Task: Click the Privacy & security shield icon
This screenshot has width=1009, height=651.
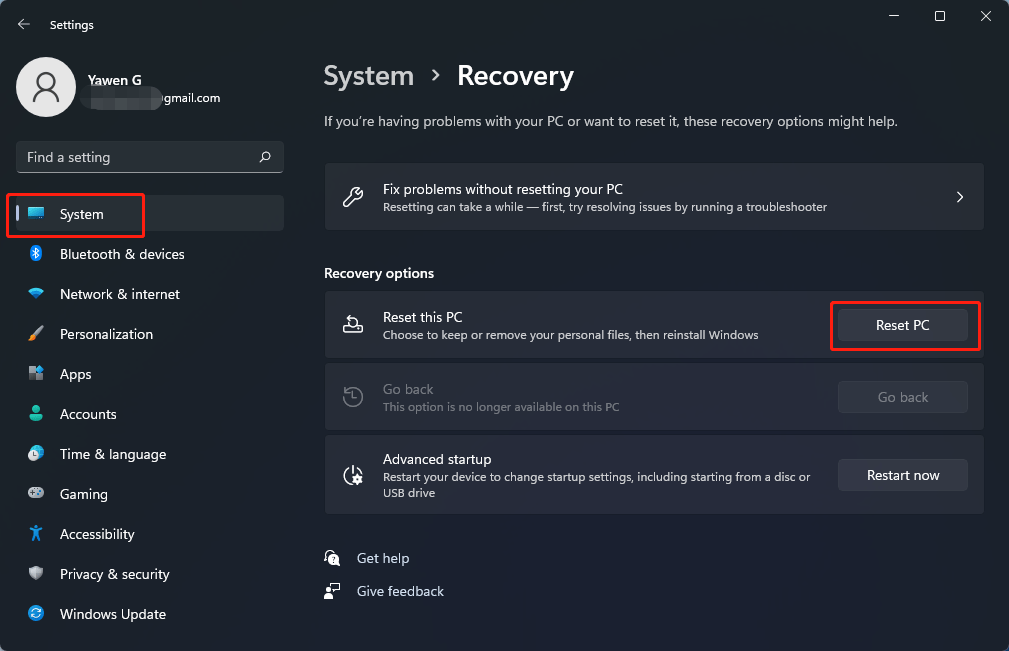Action: [36, 574]
